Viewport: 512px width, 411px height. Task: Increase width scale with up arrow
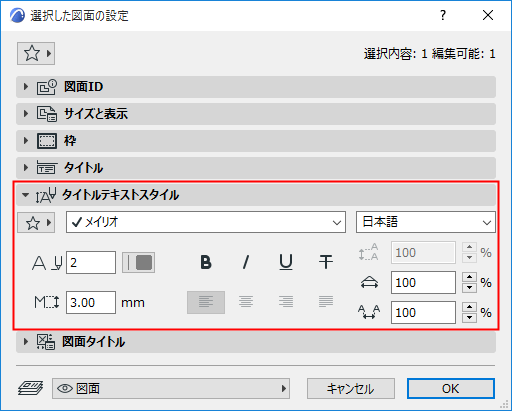click(x=470, y=277)
